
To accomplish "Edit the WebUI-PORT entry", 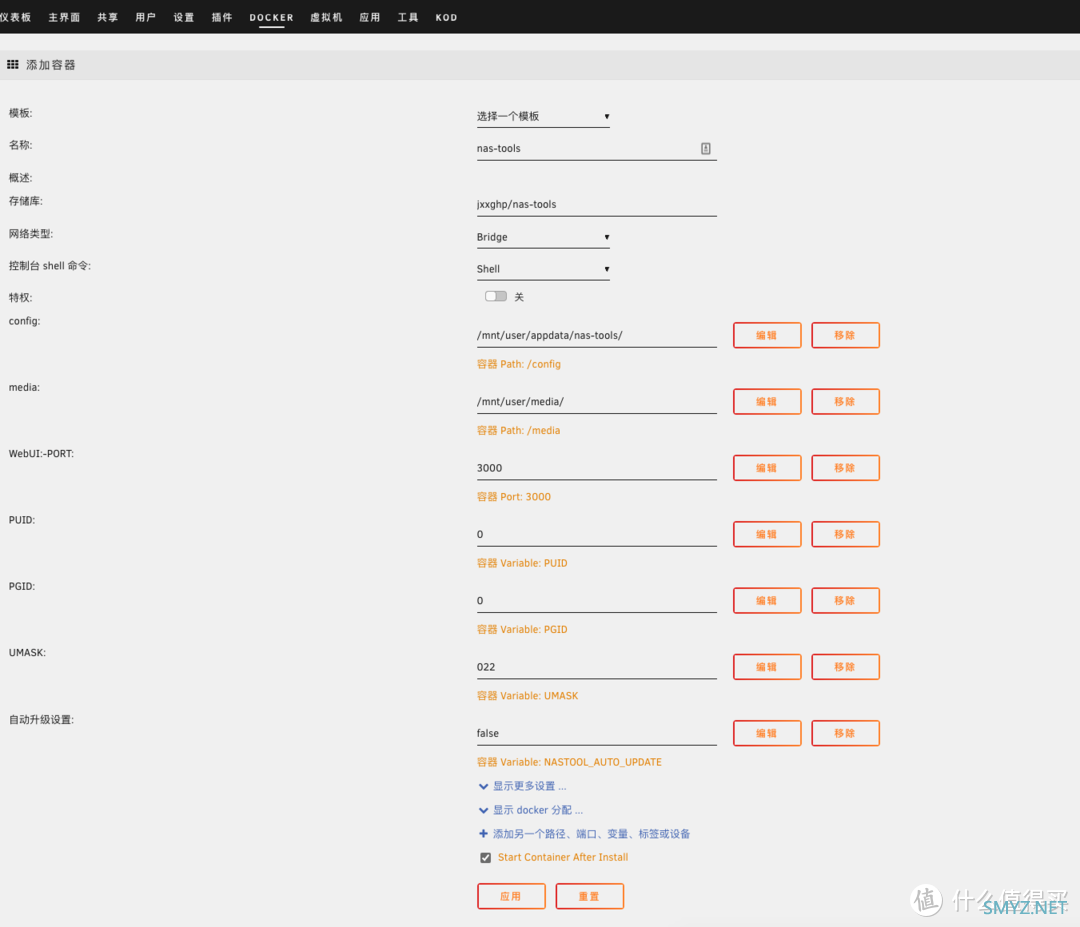I will pyautogui.click(x=767, y=468).
